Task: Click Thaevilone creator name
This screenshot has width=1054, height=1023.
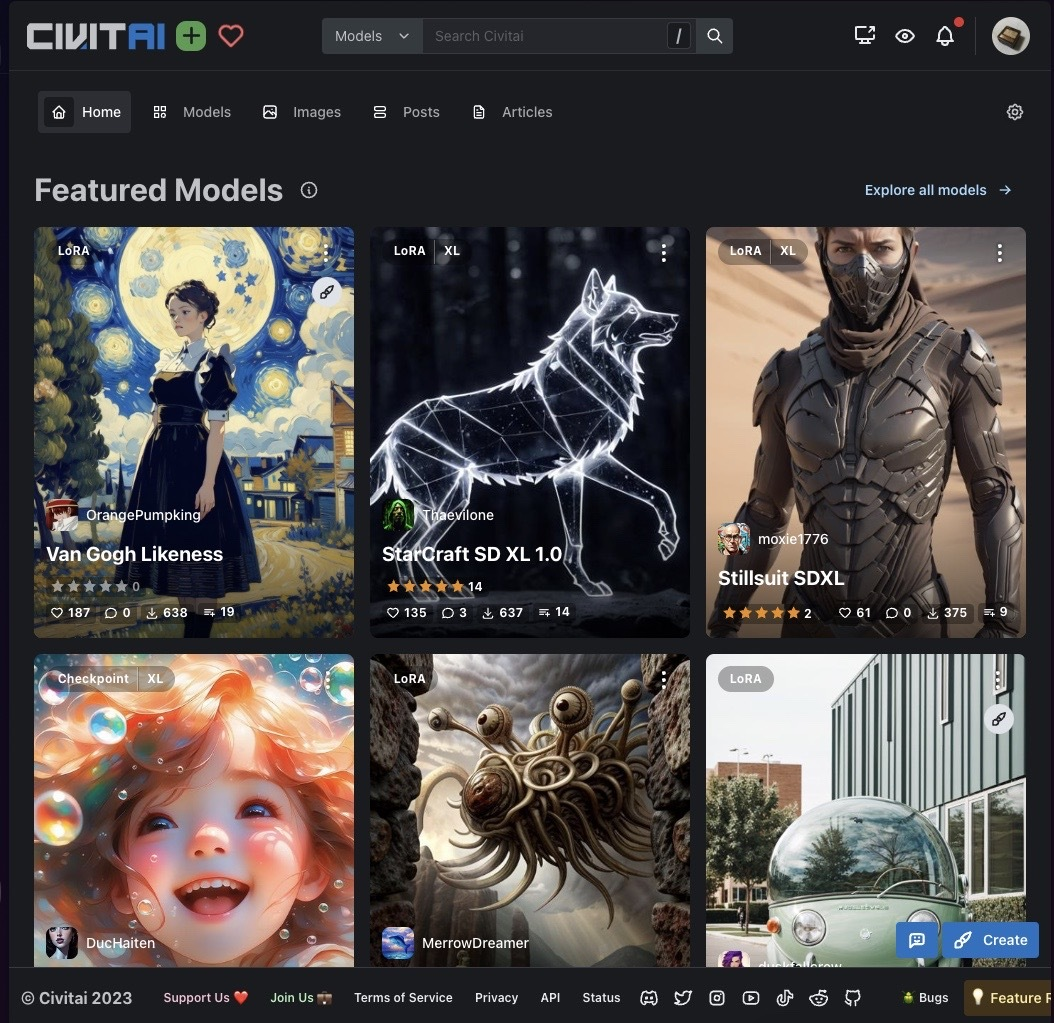Action: (458, 515)
